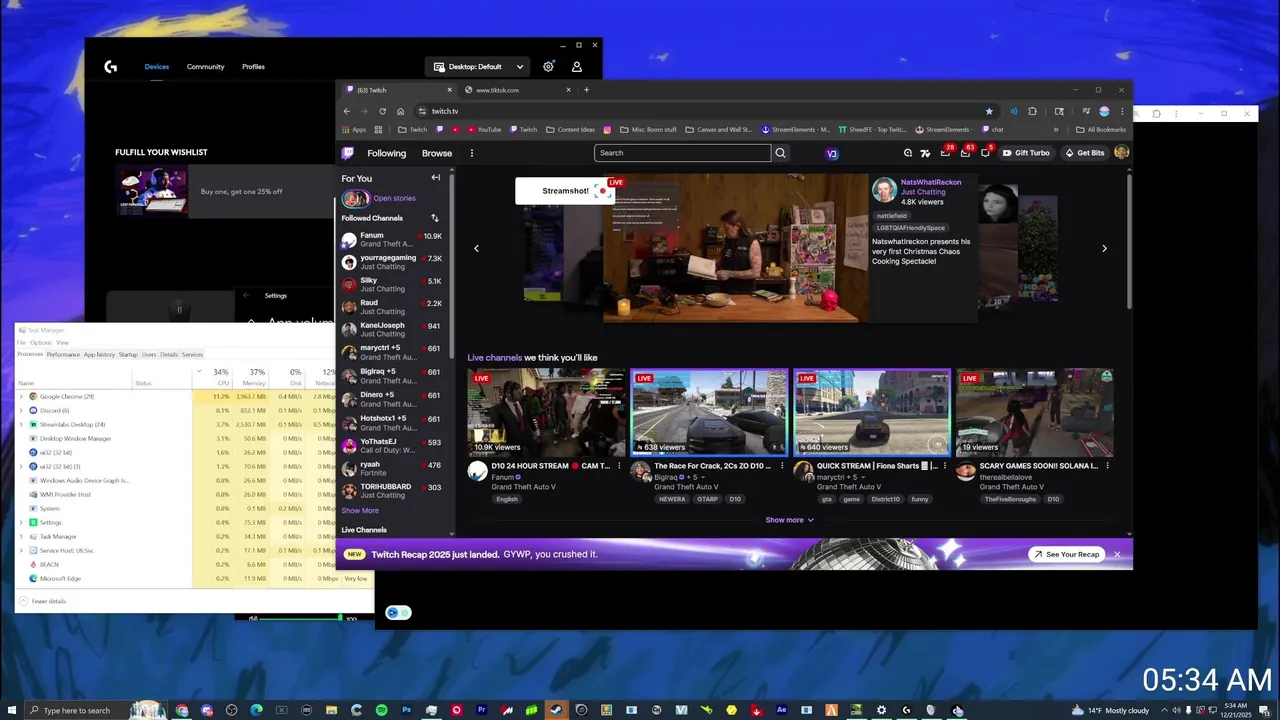Show more bookmarks via chevron overflow
Image resolution: width=1280 pixels, height=720 pixels.
tap(1056, 129)
